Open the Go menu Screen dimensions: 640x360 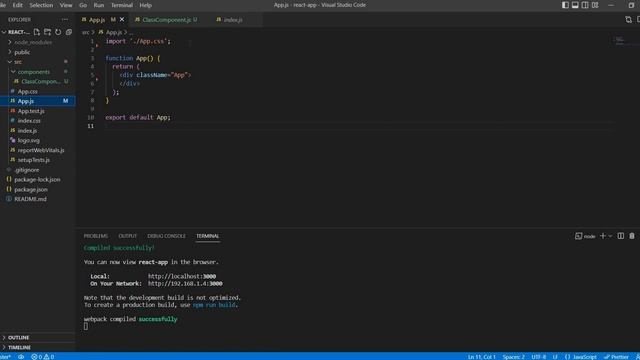83,5
